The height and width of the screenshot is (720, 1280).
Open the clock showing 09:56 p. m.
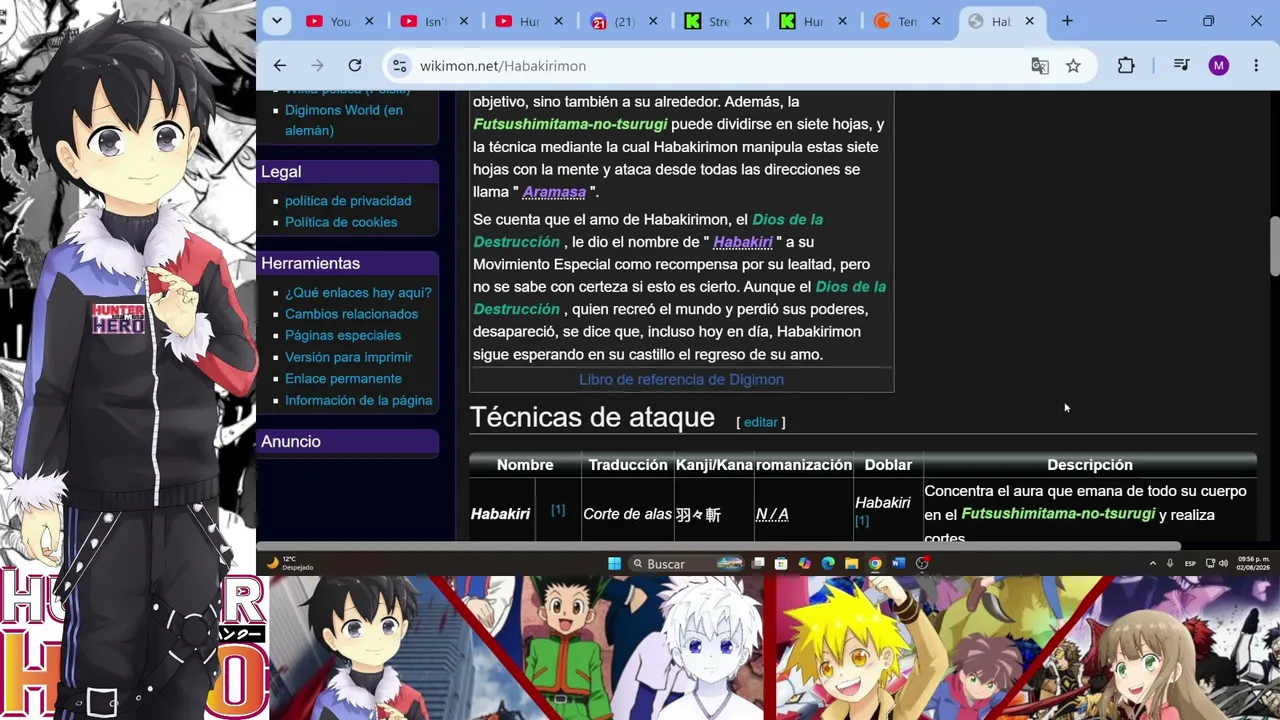(x=1253, y=564)
